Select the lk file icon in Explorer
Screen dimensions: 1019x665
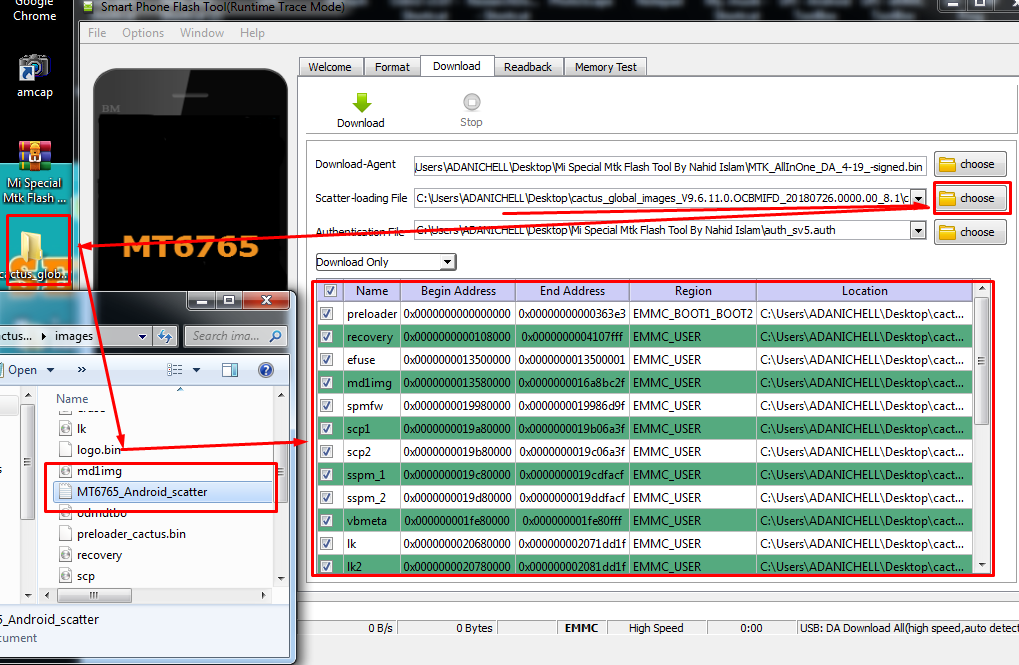tap(66, 428)
